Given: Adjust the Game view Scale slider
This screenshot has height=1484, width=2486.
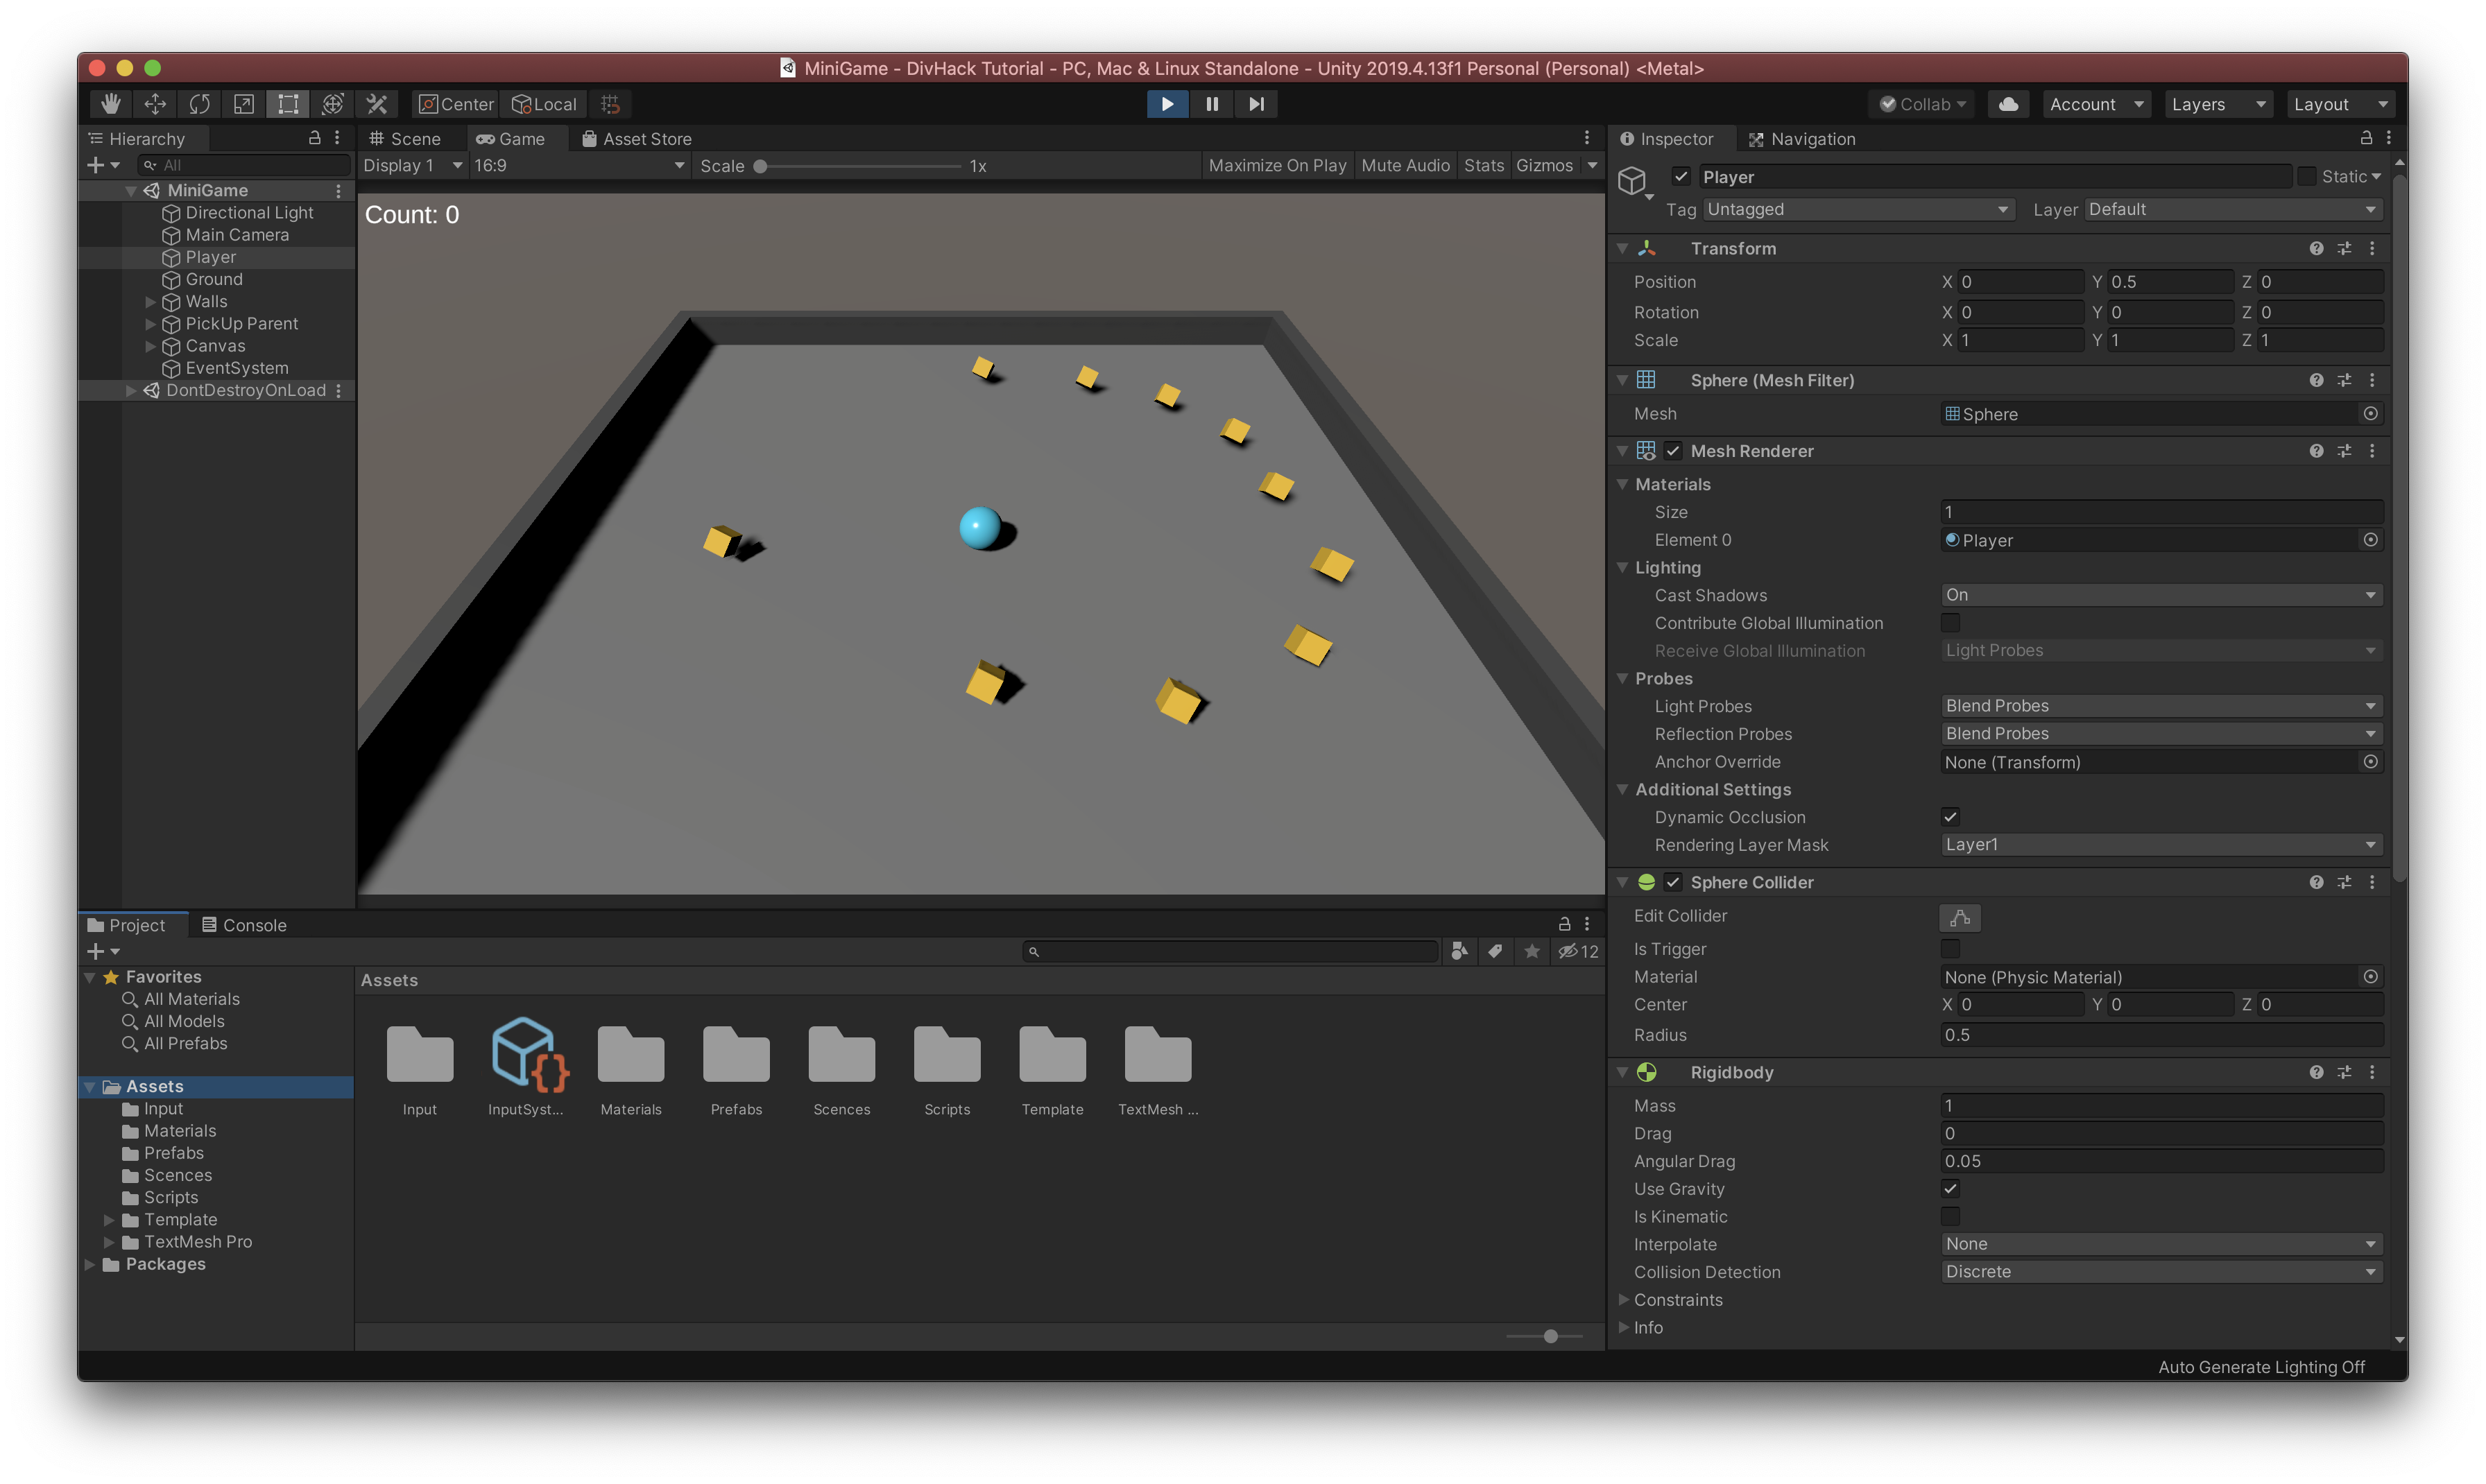Looking at the screenshot, I should 761,167.
